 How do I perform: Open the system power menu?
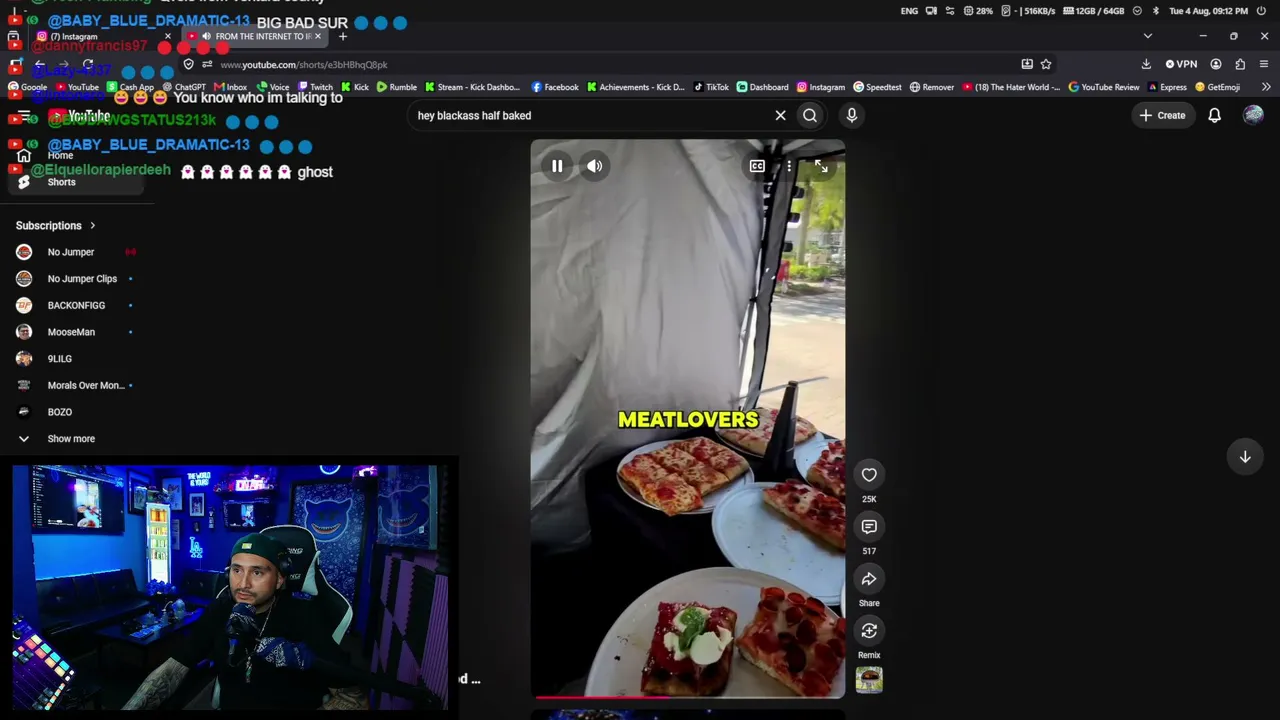(1263, 11)
